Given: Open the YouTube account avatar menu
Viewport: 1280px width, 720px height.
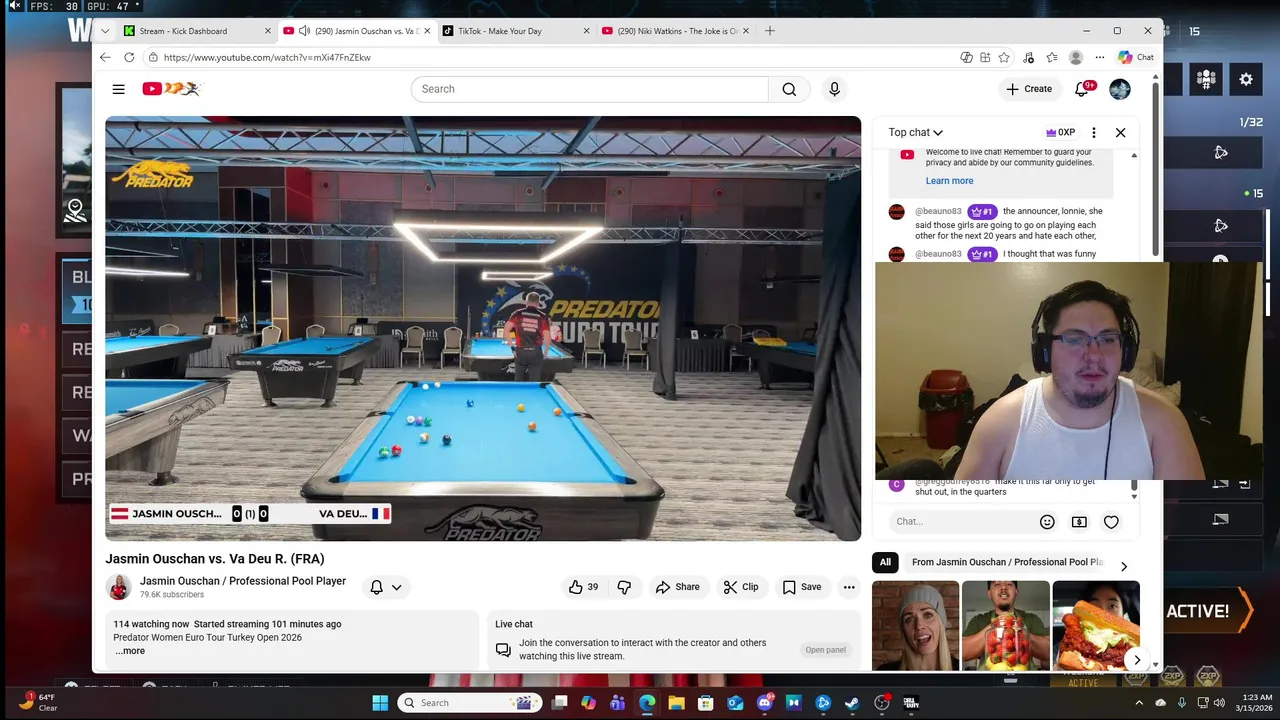Looking at the screenshot, I should (1120, 89).
